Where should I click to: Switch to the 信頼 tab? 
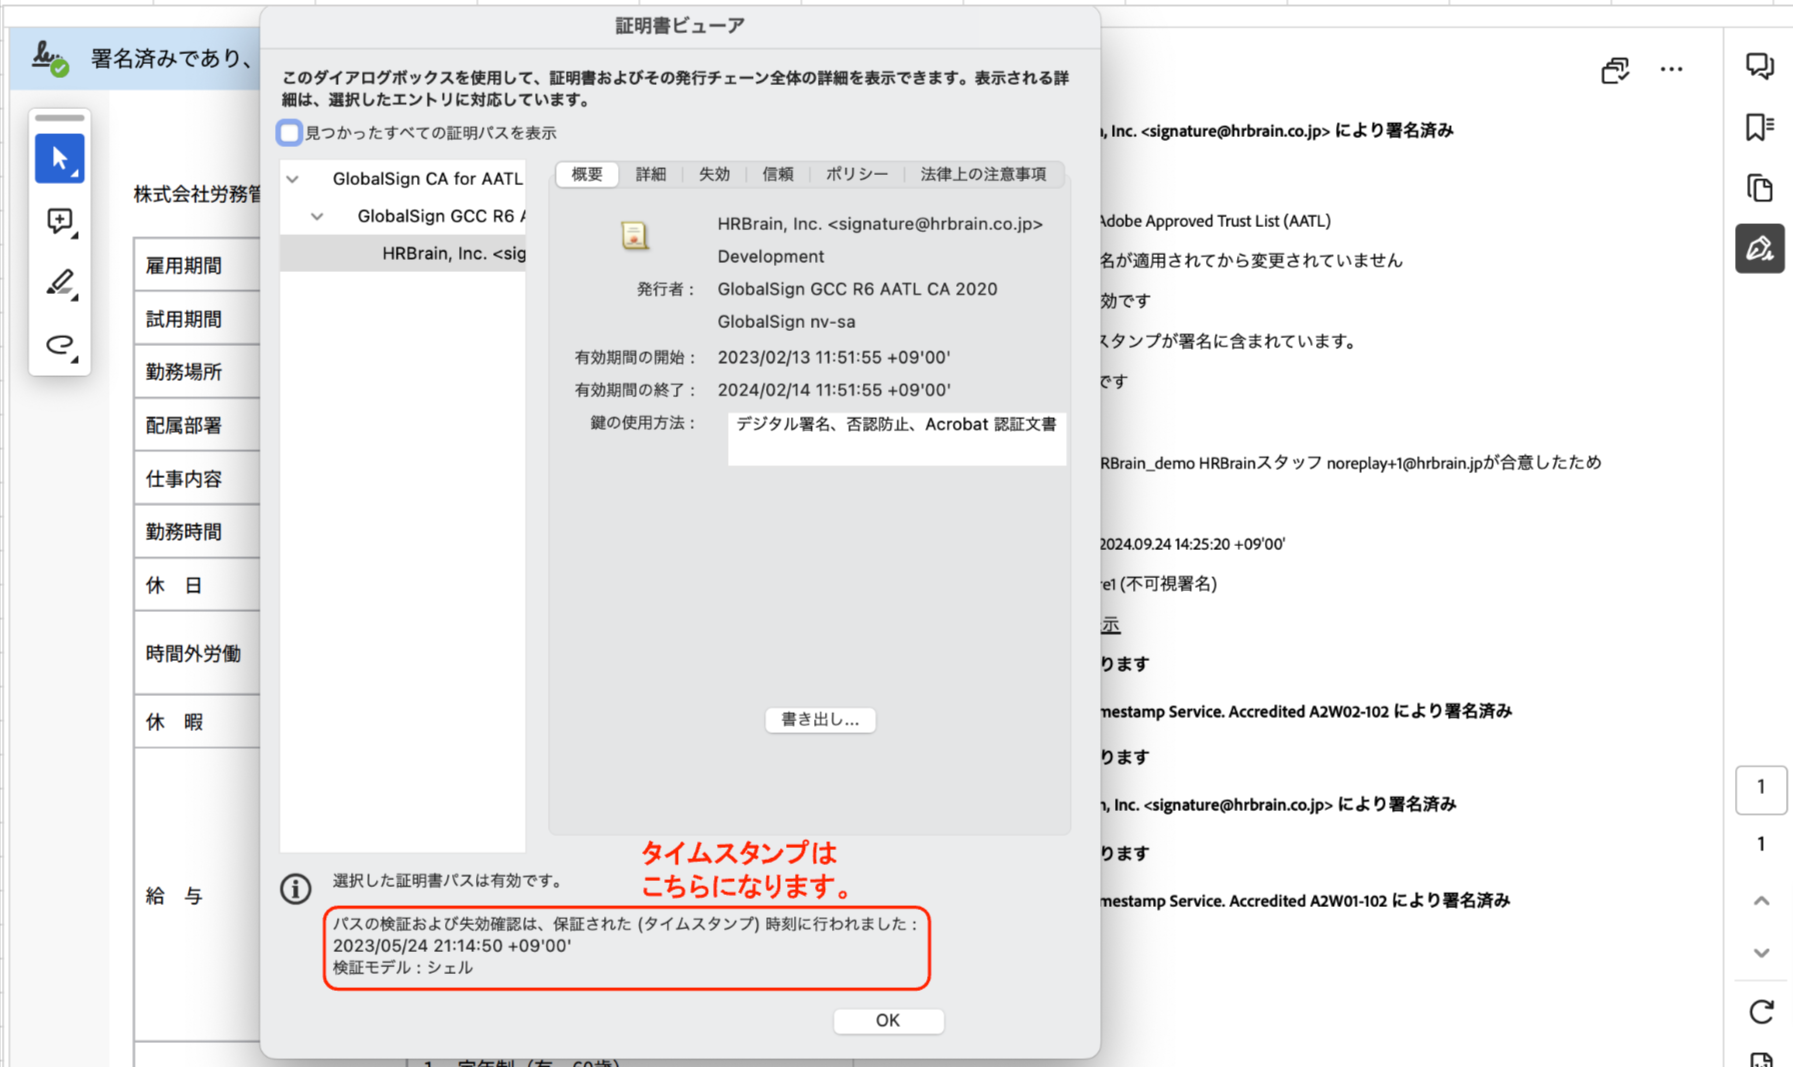coord(778,174)
